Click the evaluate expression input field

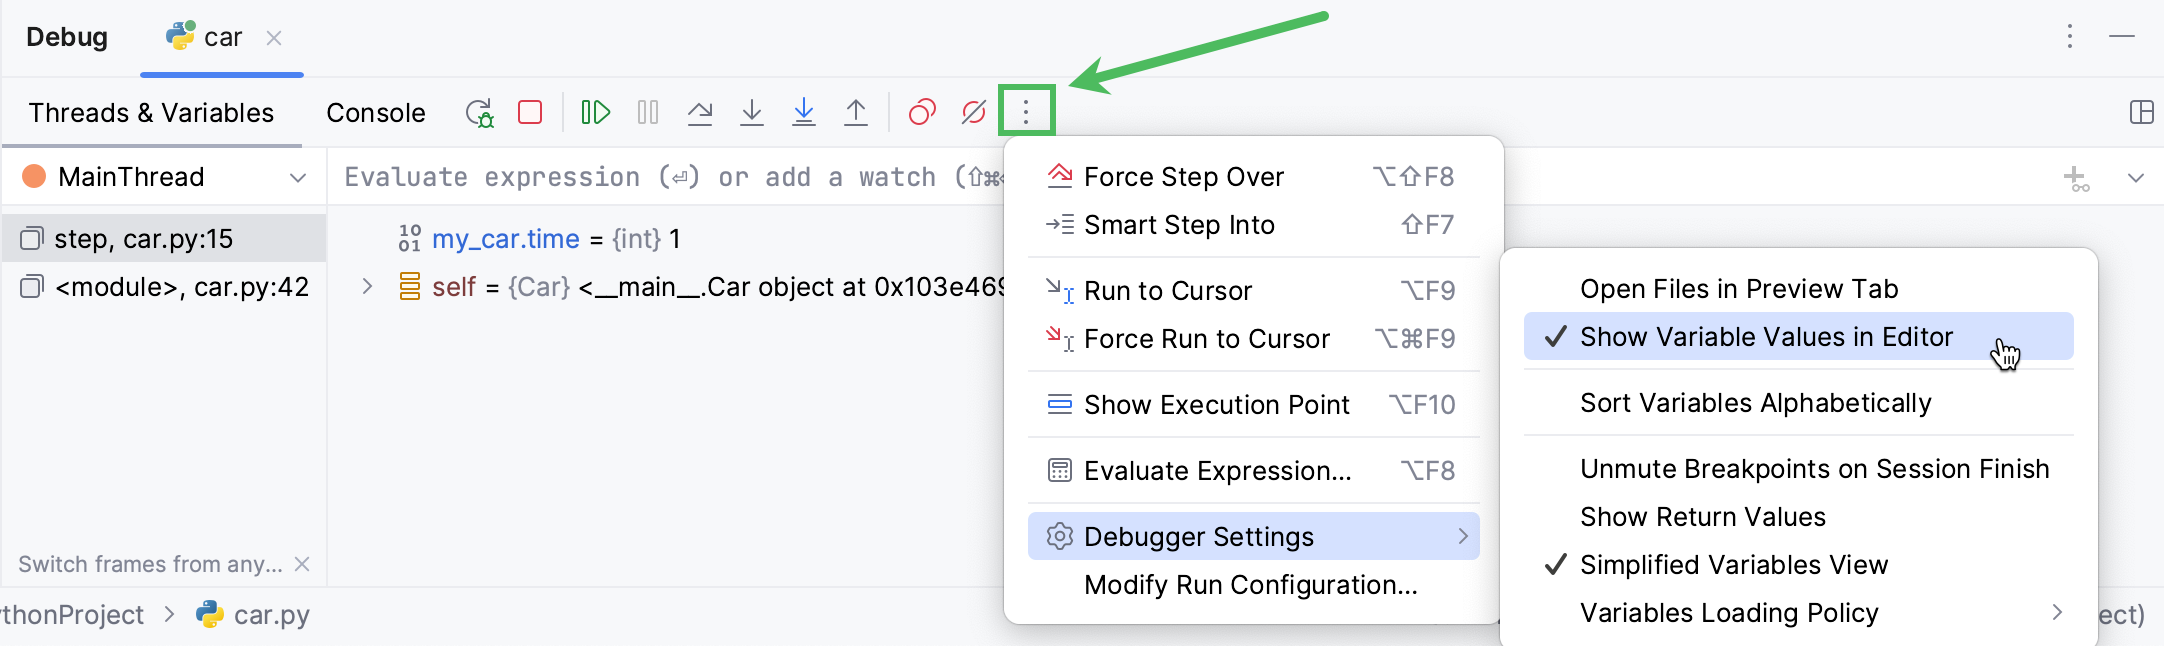coord(650,178)
